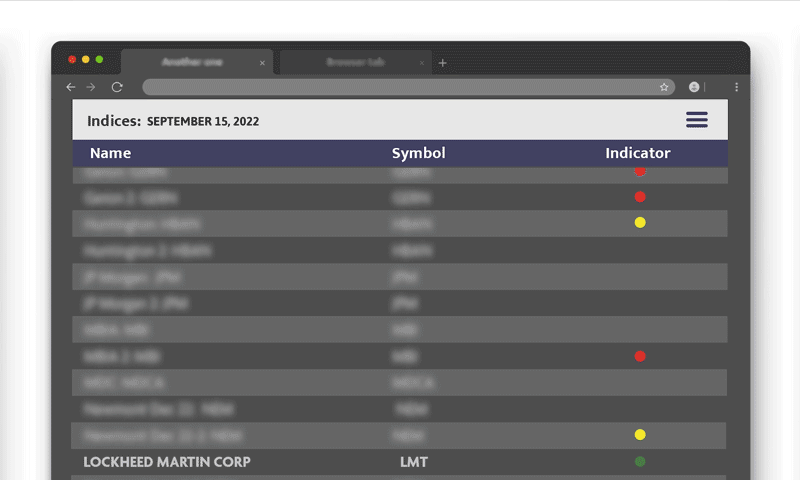The image size is (800, 480).
Task: Select the "Another one" tab
Action: pyautogui.click(x=192, y=63)
